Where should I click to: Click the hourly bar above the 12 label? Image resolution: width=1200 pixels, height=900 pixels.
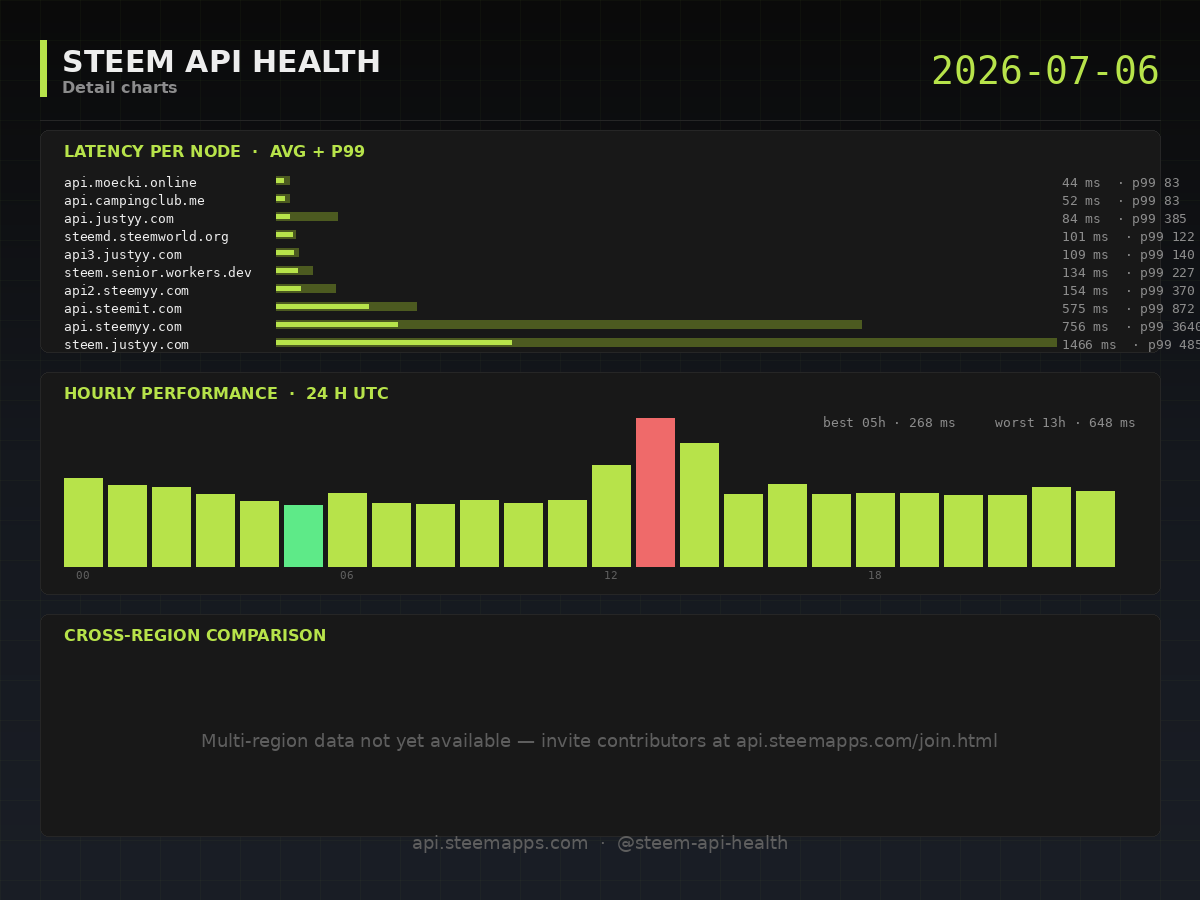(x=611, y=516)
